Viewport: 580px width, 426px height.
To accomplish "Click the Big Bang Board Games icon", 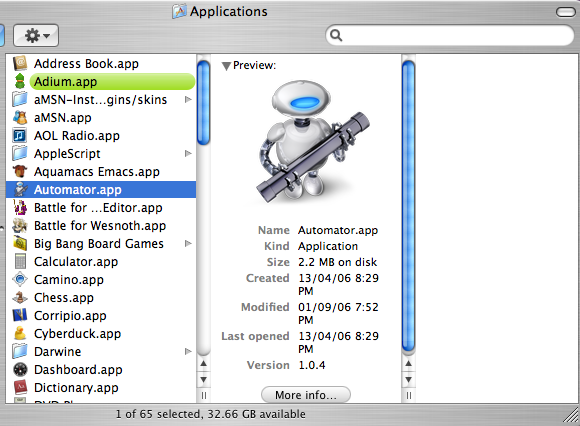I will [20, 243].
